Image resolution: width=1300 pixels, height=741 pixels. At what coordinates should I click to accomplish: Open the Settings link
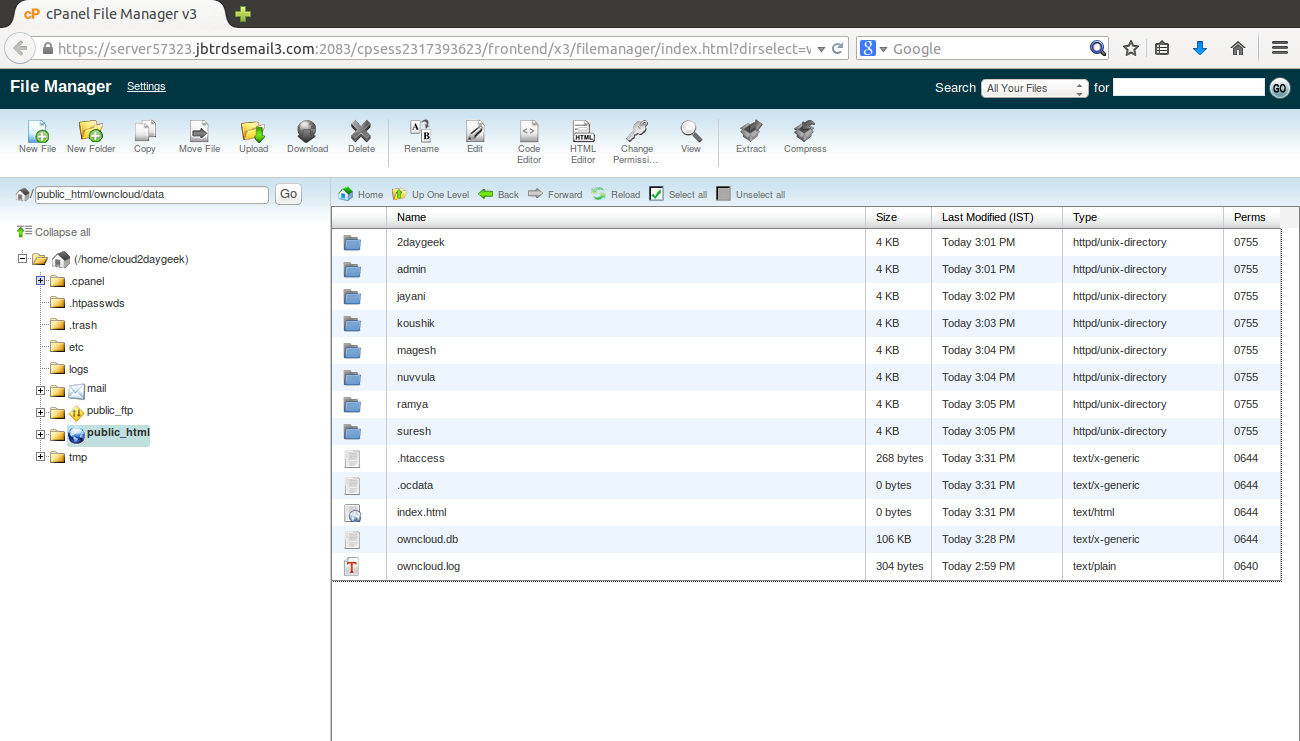coord(146,87)
